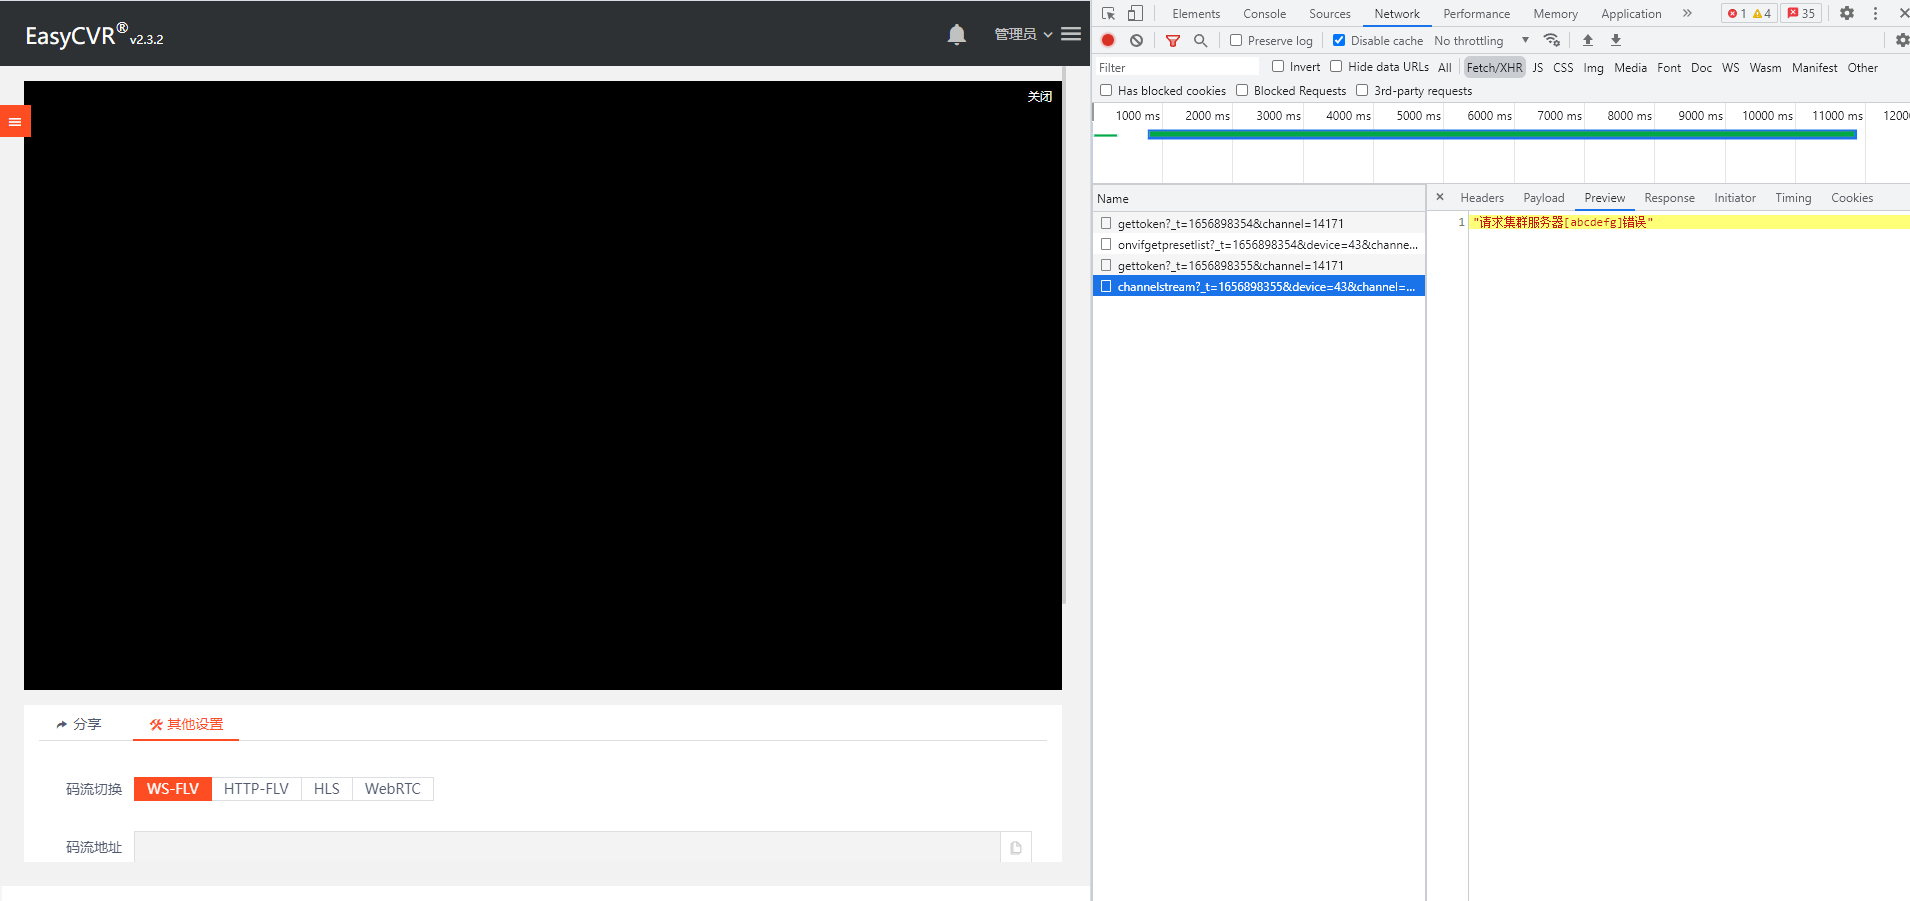Import HAR file with upload arrow
Viewport: 1910px width, 901px height.
[x=1587, y=40]
